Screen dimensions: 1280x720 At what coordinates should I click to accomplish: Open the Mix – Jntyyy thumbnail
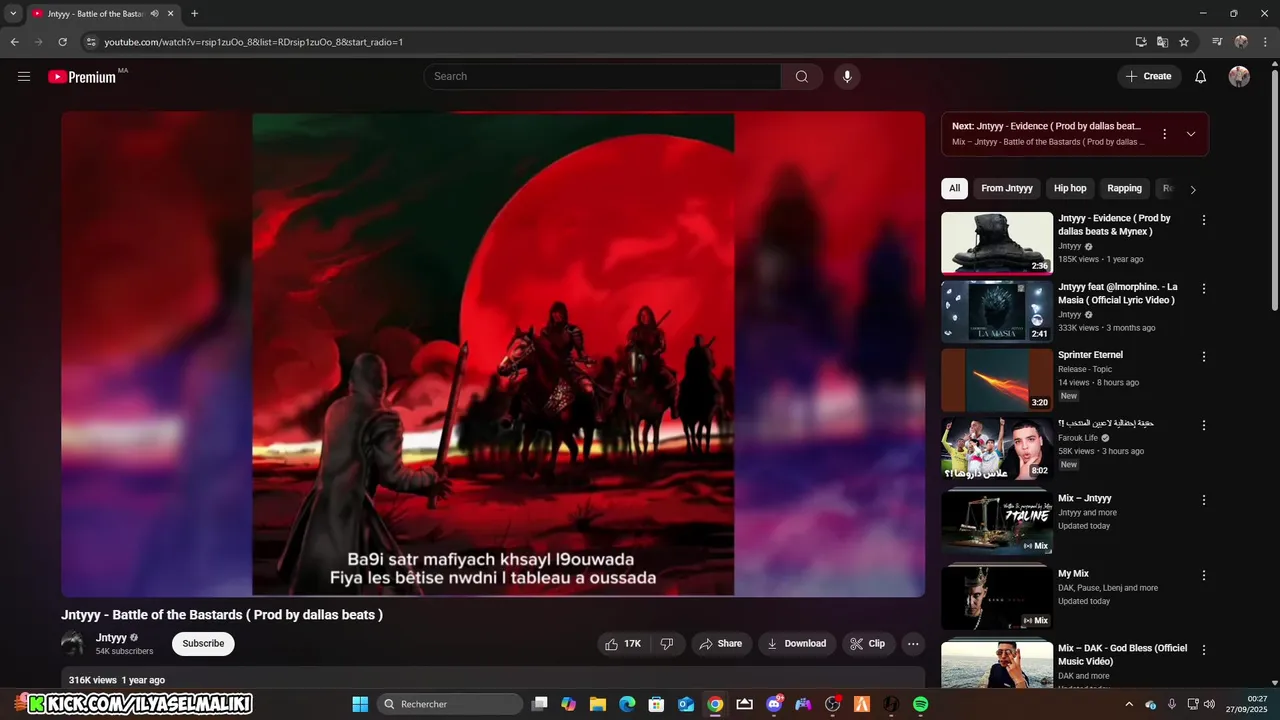(x=997, y=522)
